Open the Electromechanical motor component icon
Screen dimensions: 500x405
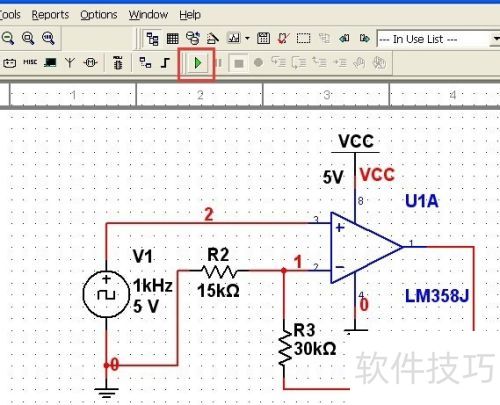[90, 62]
